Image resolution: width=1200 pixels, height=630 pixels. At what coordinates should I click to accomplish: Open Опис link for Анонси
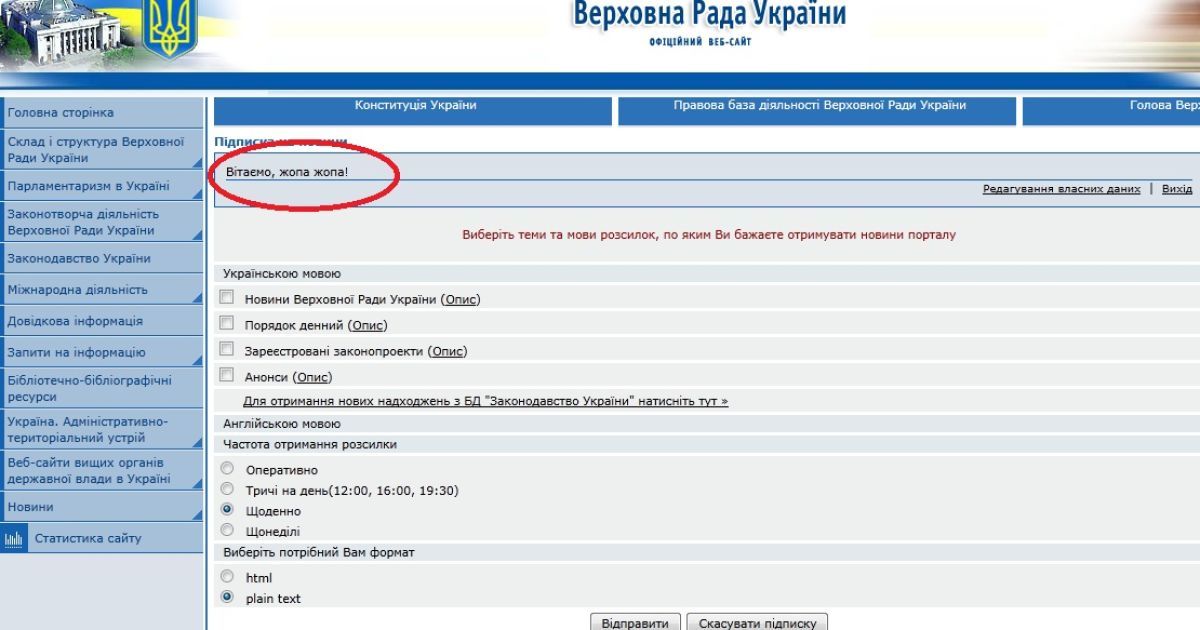[x=312, y=377]
